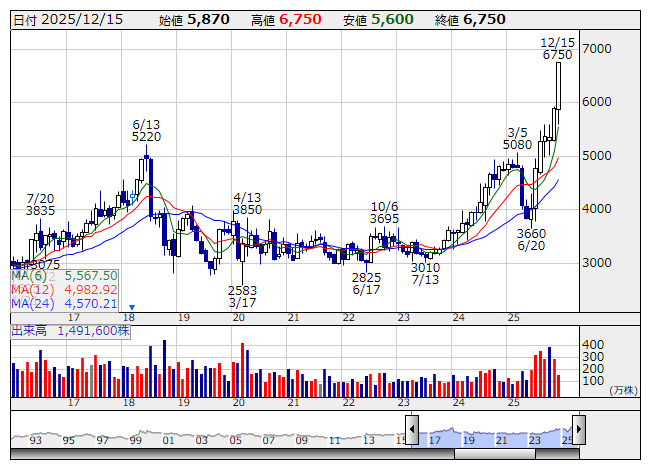Click the 始値 5,870 open value
This screenshot has height=470, width=653.
[194, 20]
